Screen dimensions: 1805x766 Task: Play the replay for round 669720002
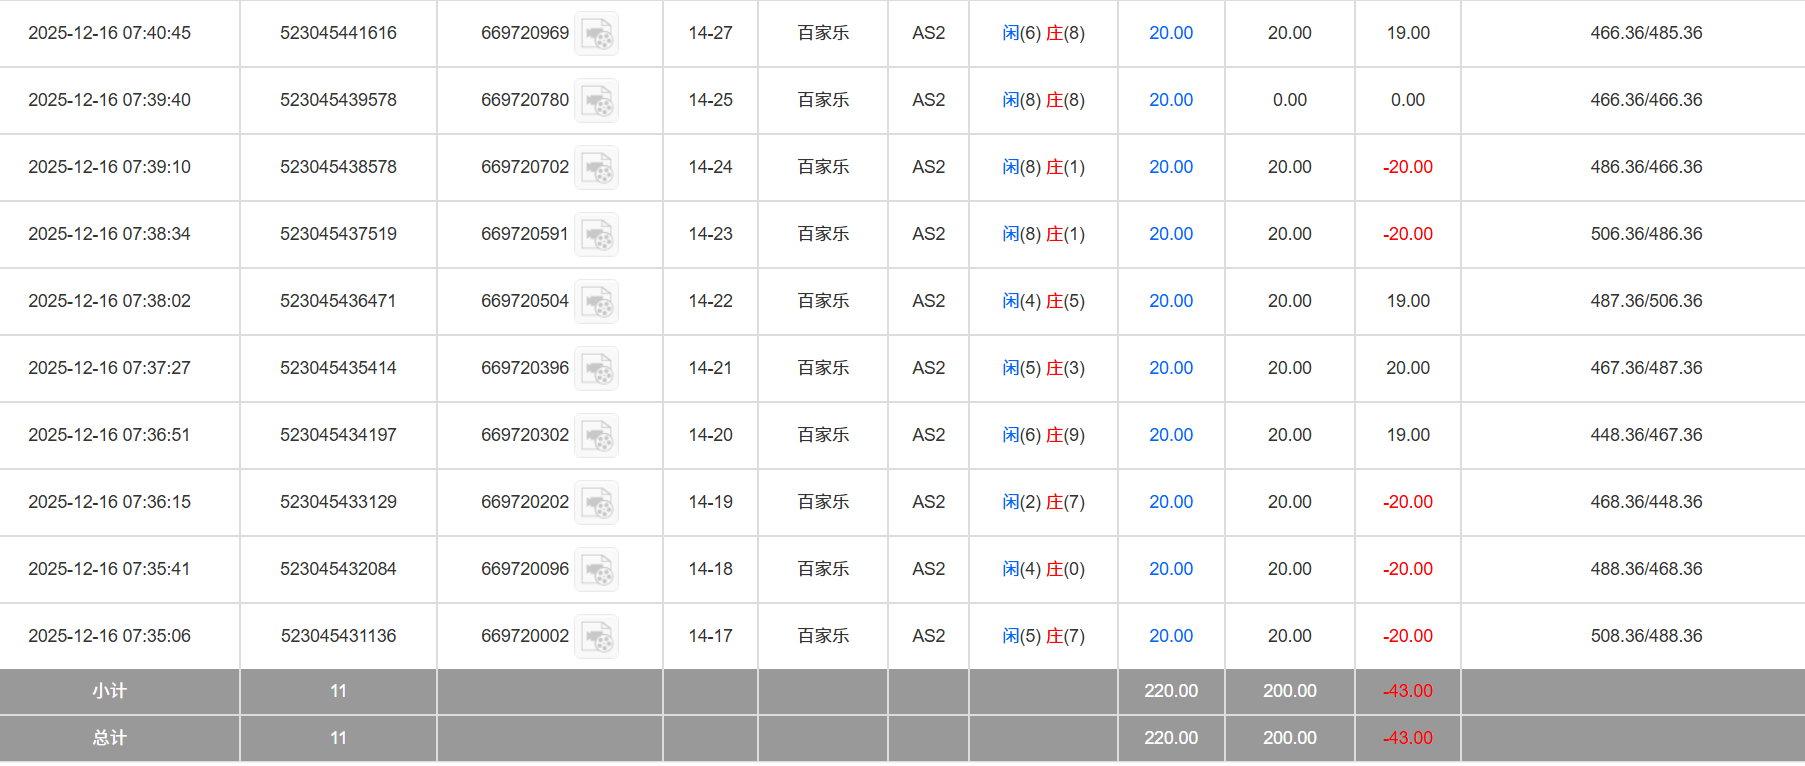597,637
